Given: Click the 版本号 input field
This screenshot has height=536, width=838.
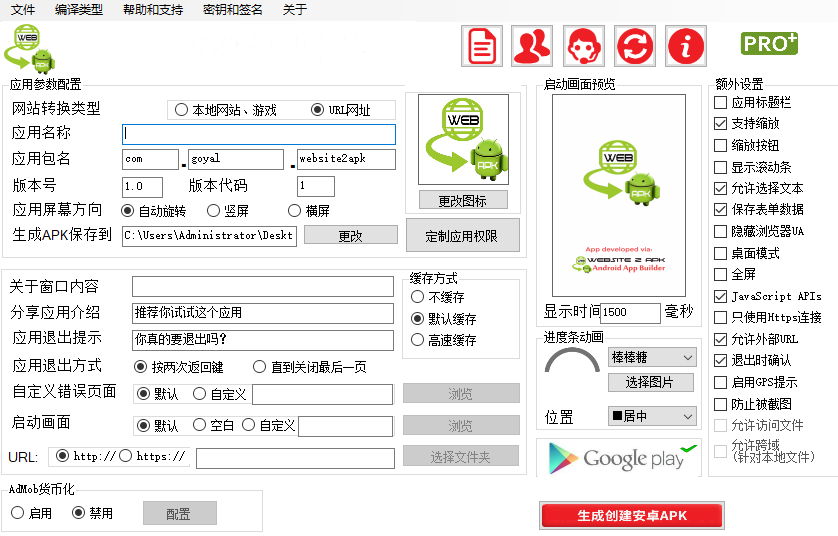Looking at the screenshot, I should tap(142, 187).
